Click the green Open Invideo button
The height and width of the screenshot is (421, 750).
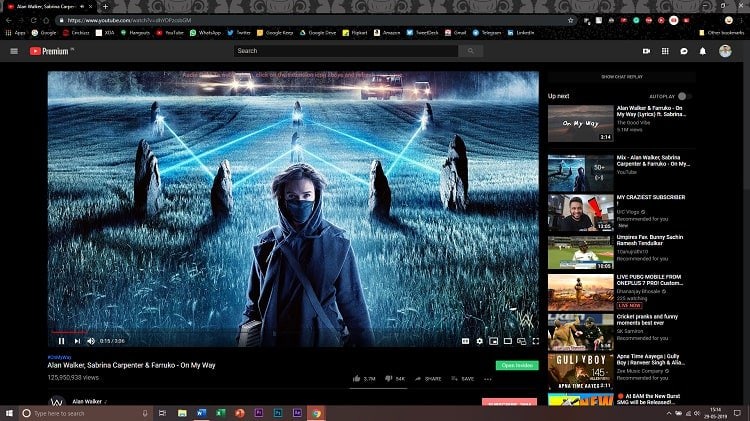(517, 366)
